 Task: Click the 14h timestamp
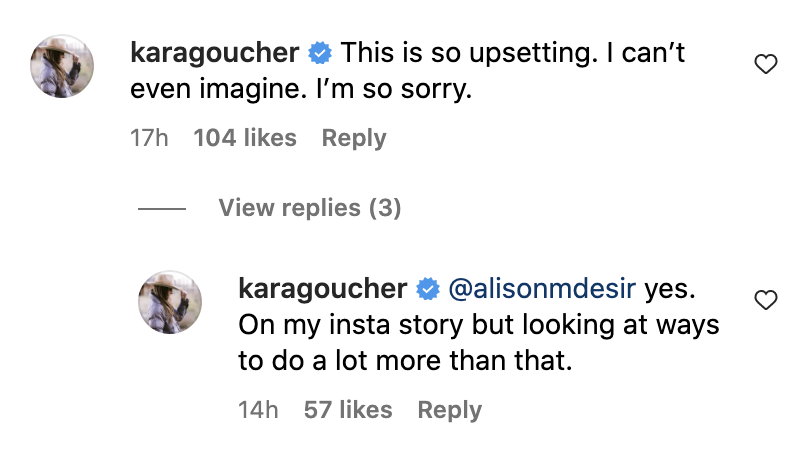[258, 410]
